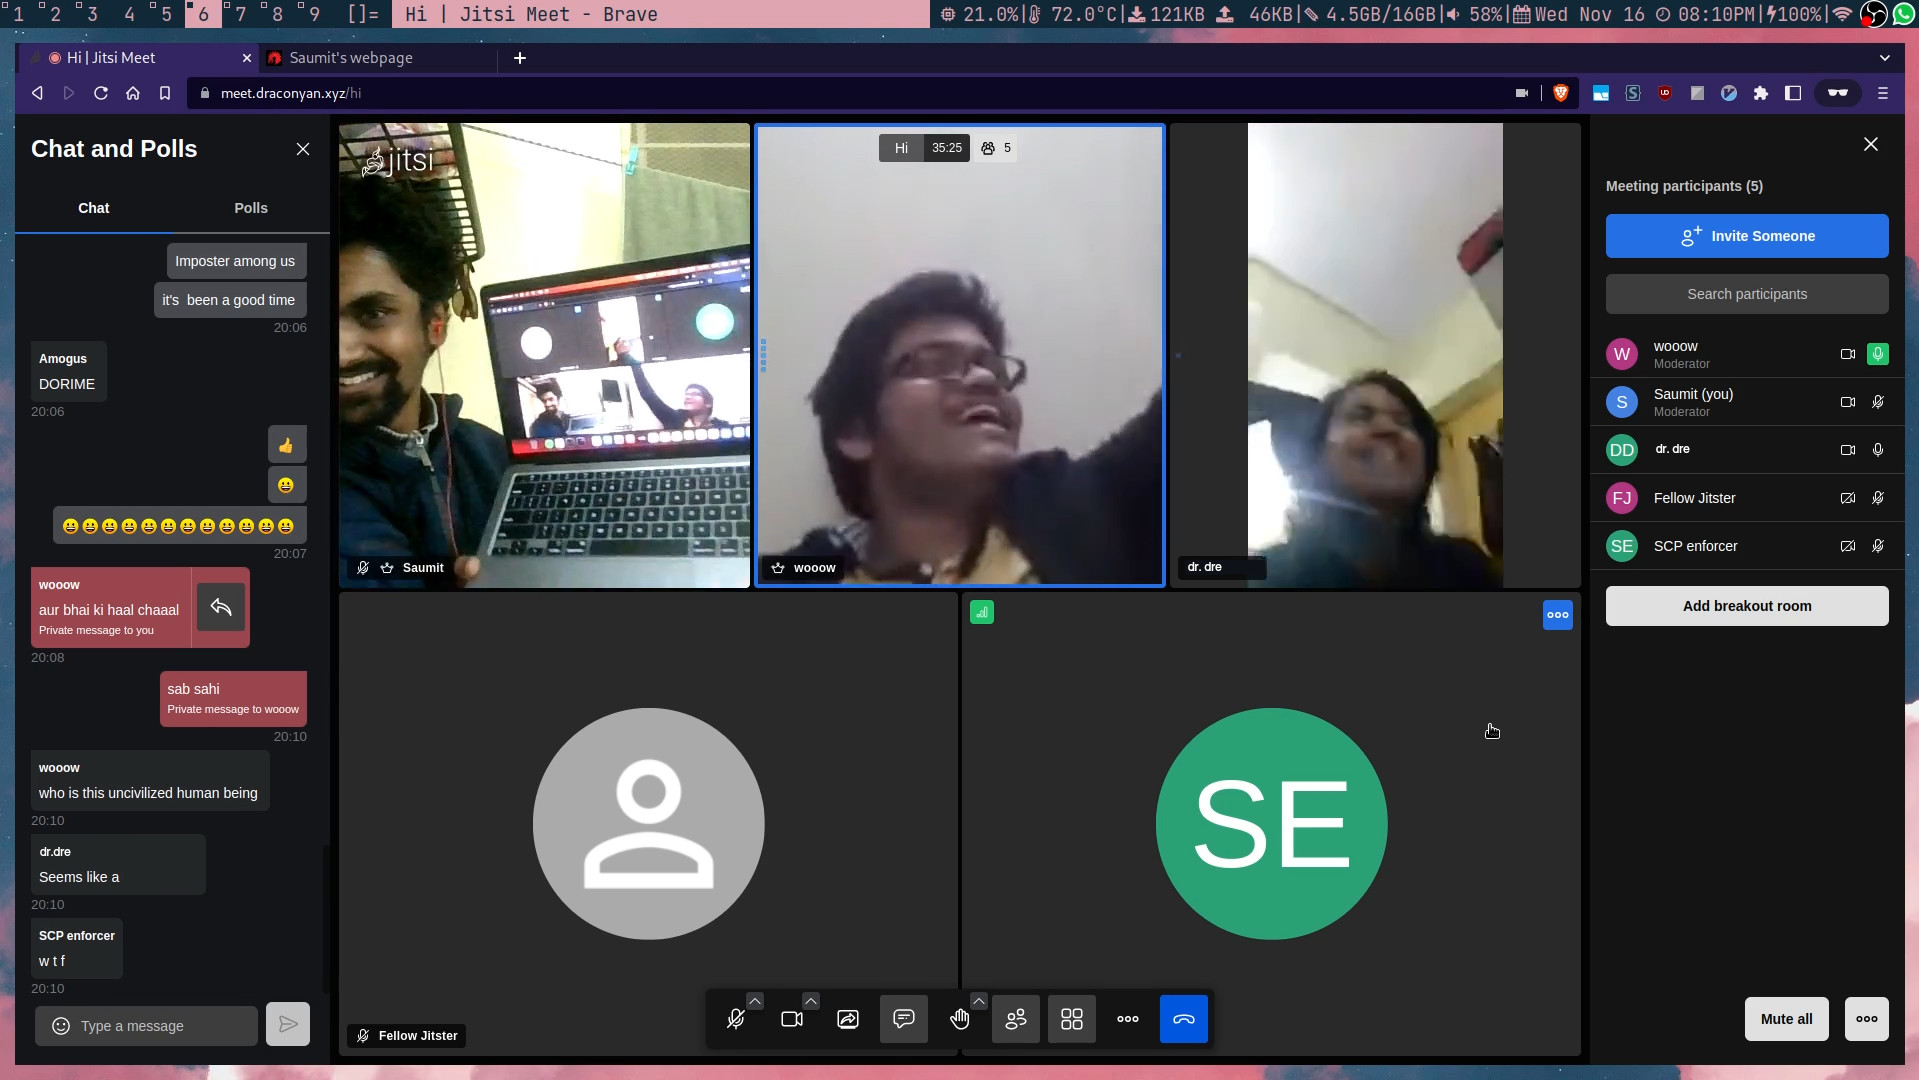Toggle browser sidebar panel

click(1793, 93)
